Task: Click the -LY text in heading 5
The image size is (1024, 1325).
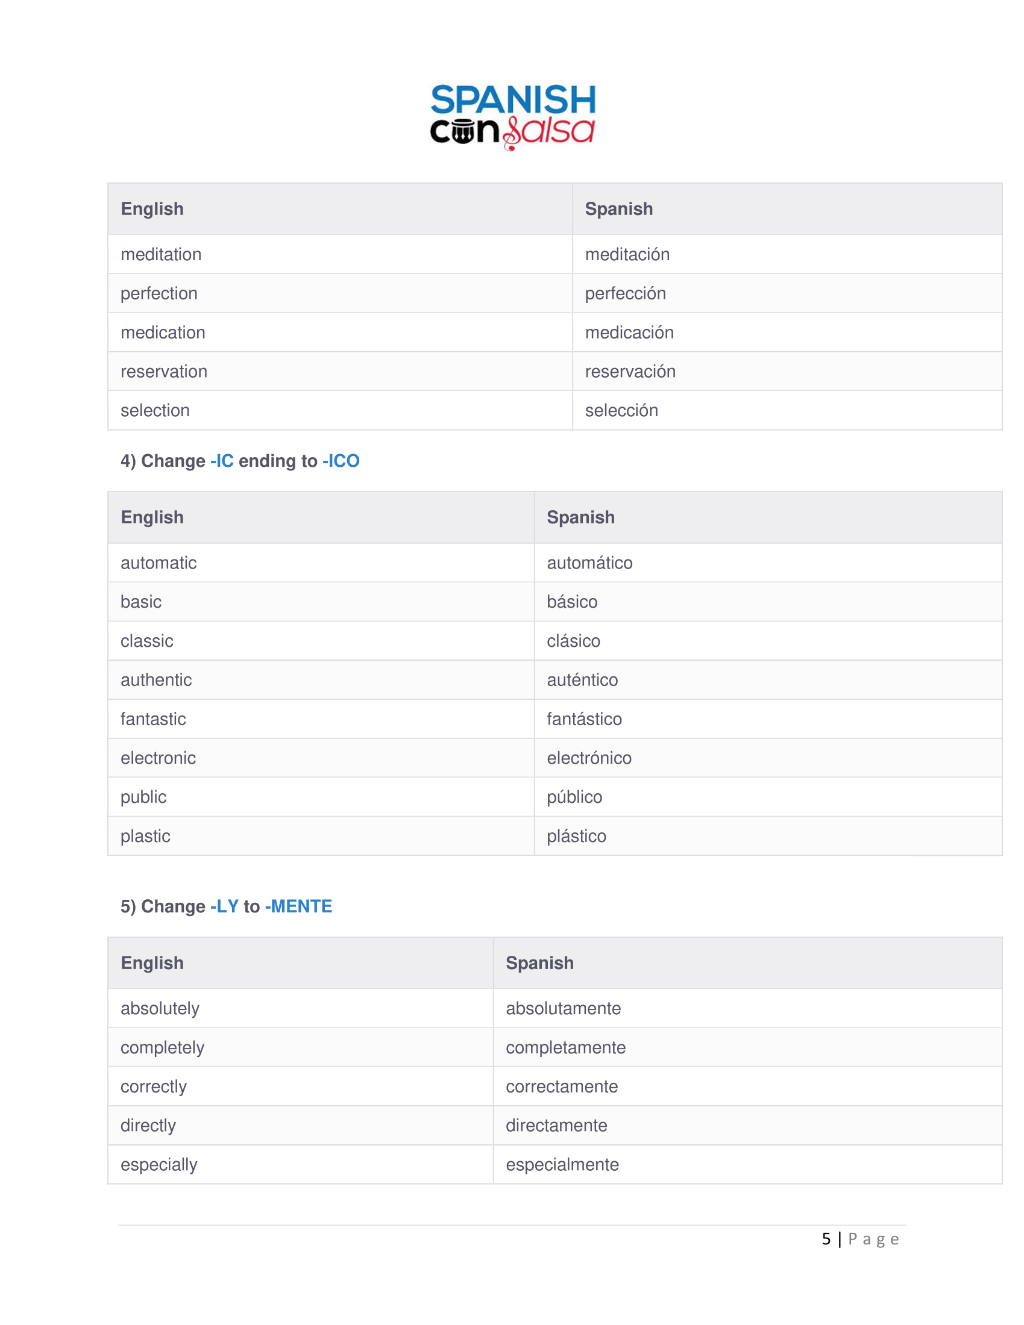Action: tap(225, 907)
